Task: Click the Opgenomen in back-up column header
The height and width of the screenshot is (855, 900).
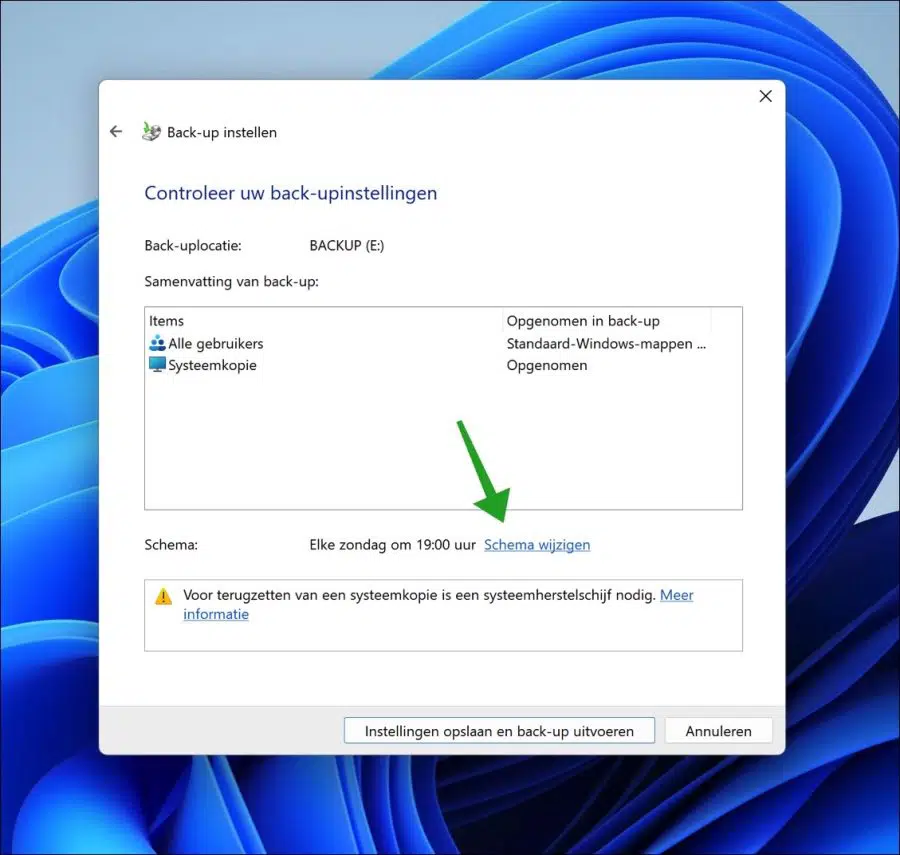Action: pyautogui.click(x=607, y=320)
